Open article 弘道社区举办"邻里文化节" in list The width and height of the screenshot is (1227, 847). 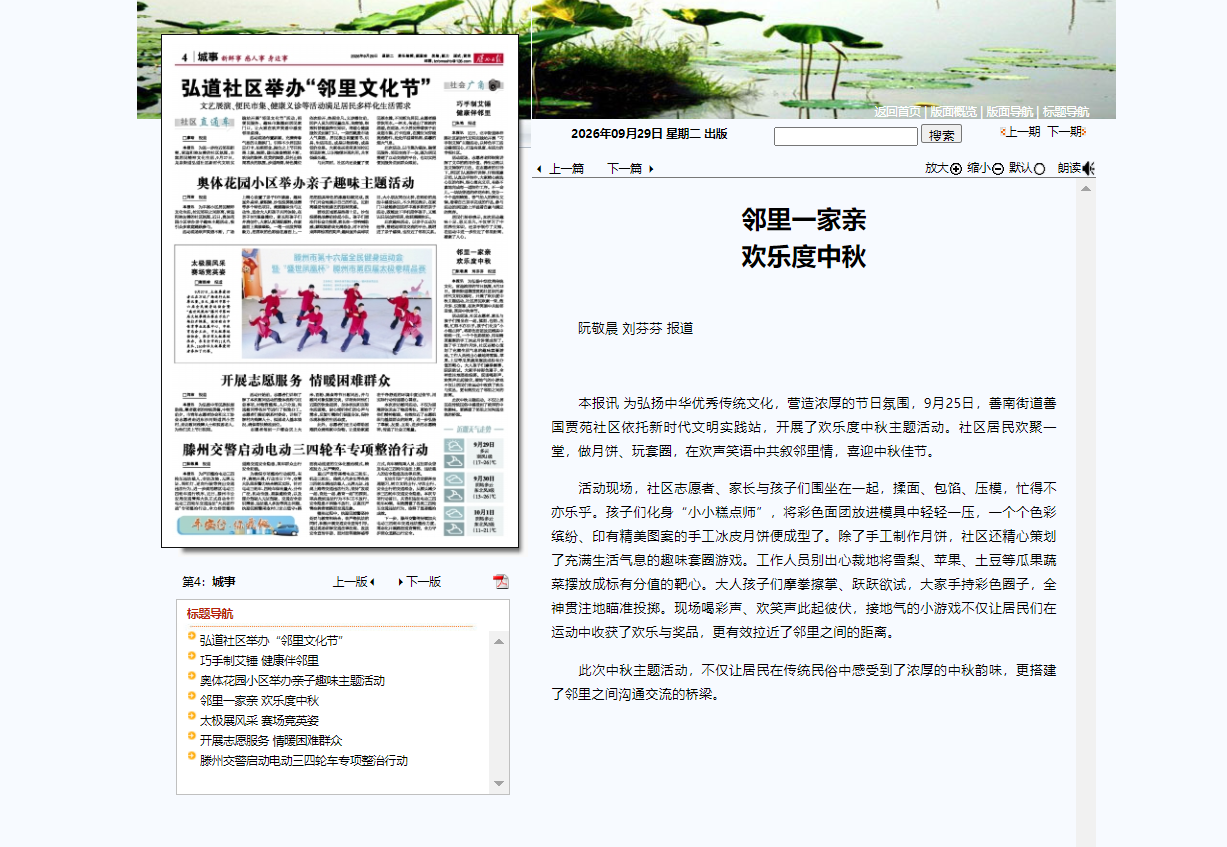click(x=272, y=640)
